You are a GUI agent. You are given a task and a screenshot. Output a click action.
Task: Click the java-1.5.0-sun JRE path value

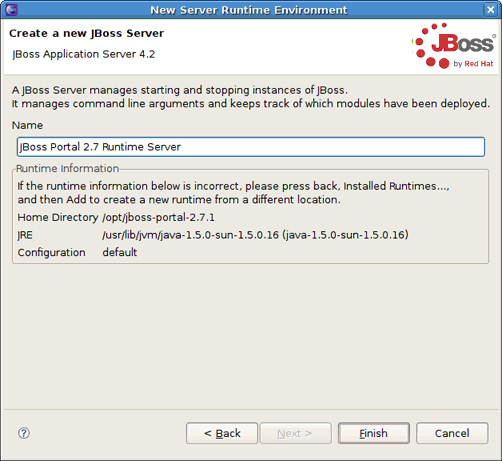tap(255, 235)
